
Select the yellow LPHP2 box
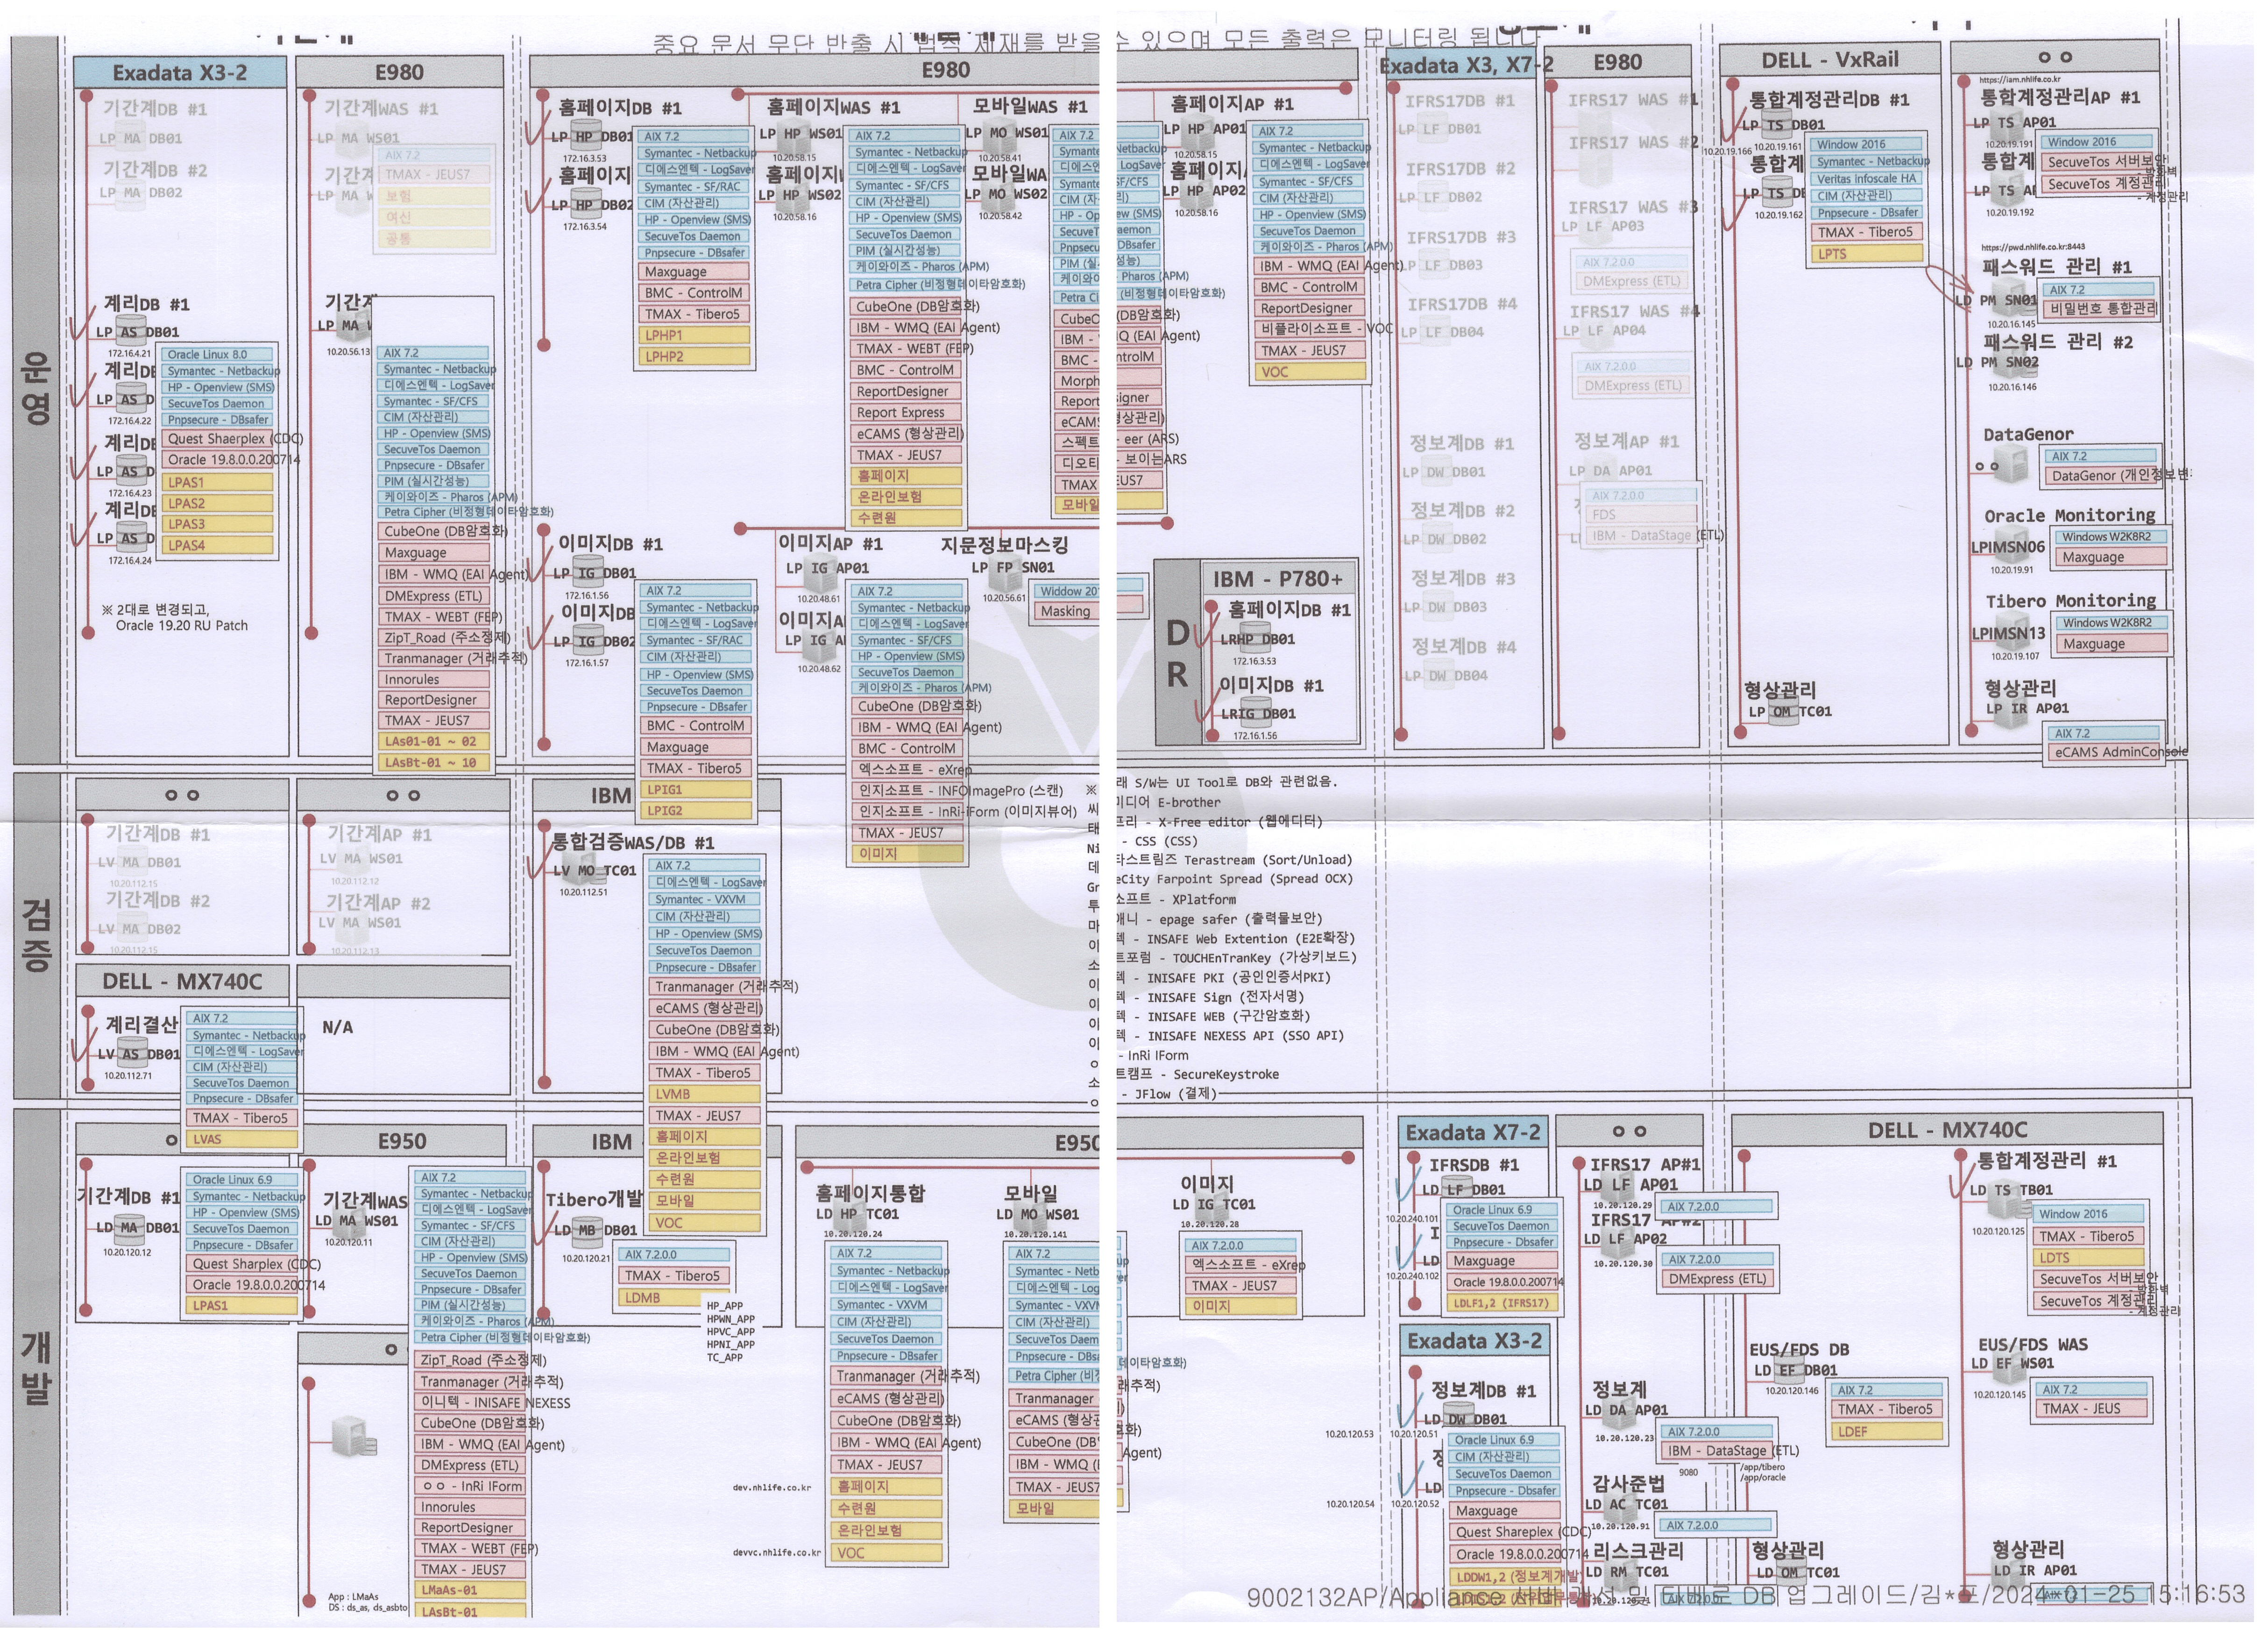click(x=695, y=356)
